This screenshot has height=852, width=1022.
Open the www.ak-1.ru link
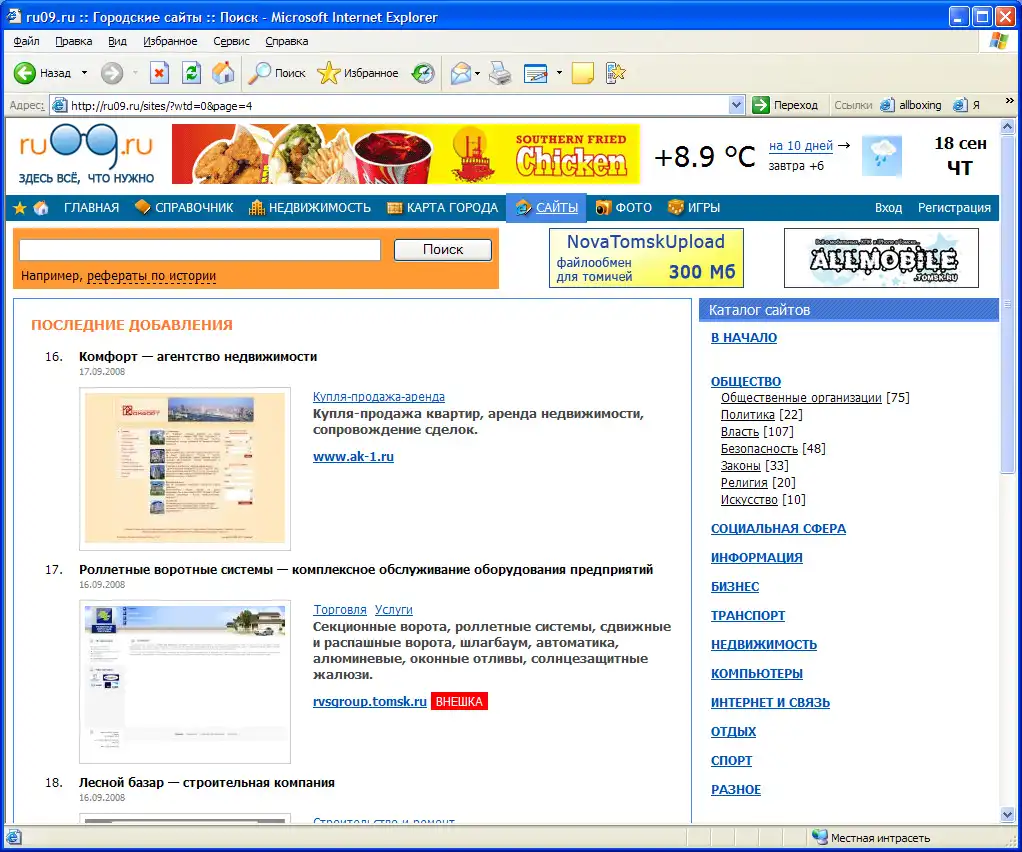click(x=353, y=456)
